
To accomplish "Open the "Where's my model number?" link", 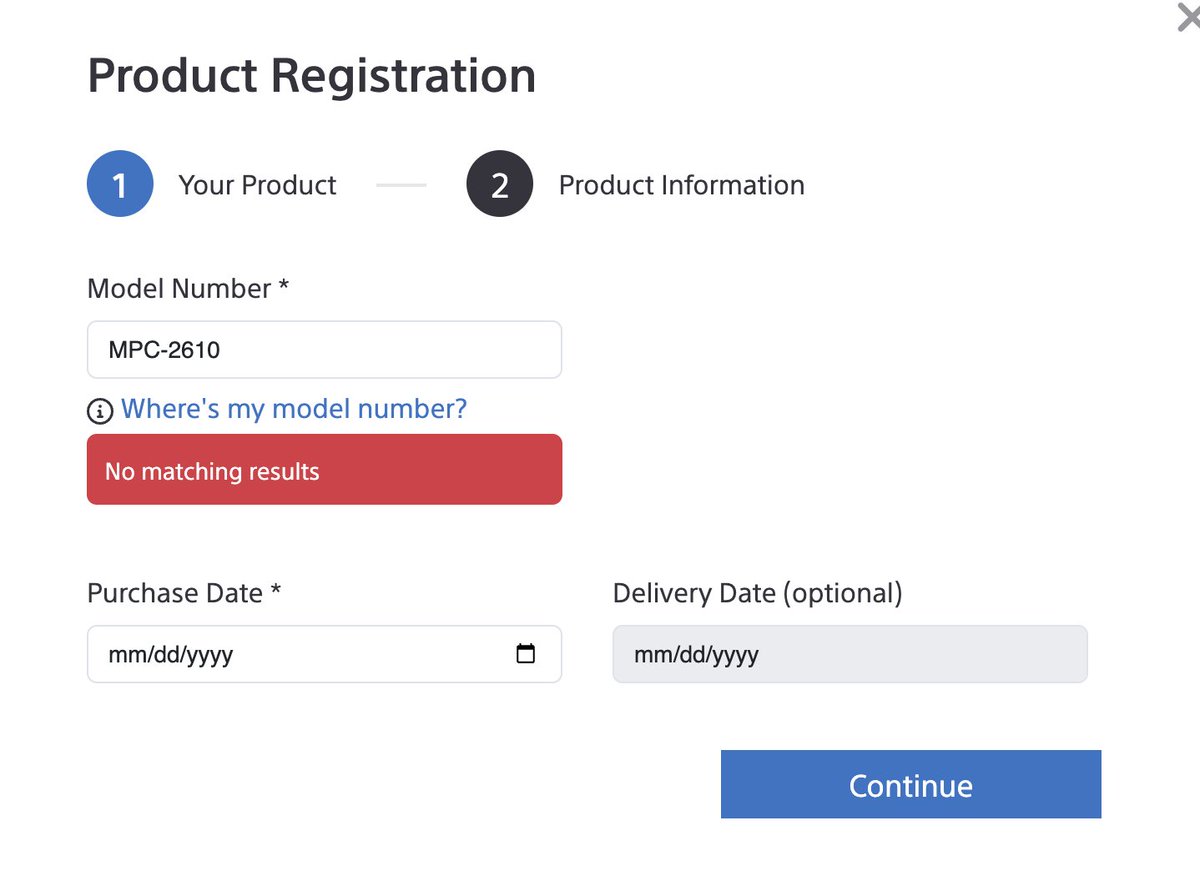I will pyautogui.click(x=294, y=409).
